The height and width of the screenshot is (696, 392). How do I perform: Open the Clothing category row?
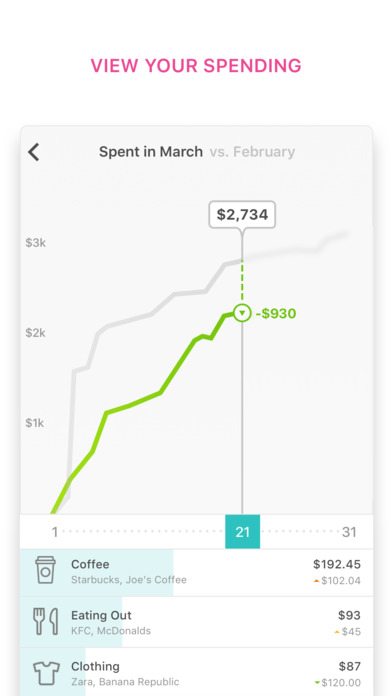click(x=196, y=672)
